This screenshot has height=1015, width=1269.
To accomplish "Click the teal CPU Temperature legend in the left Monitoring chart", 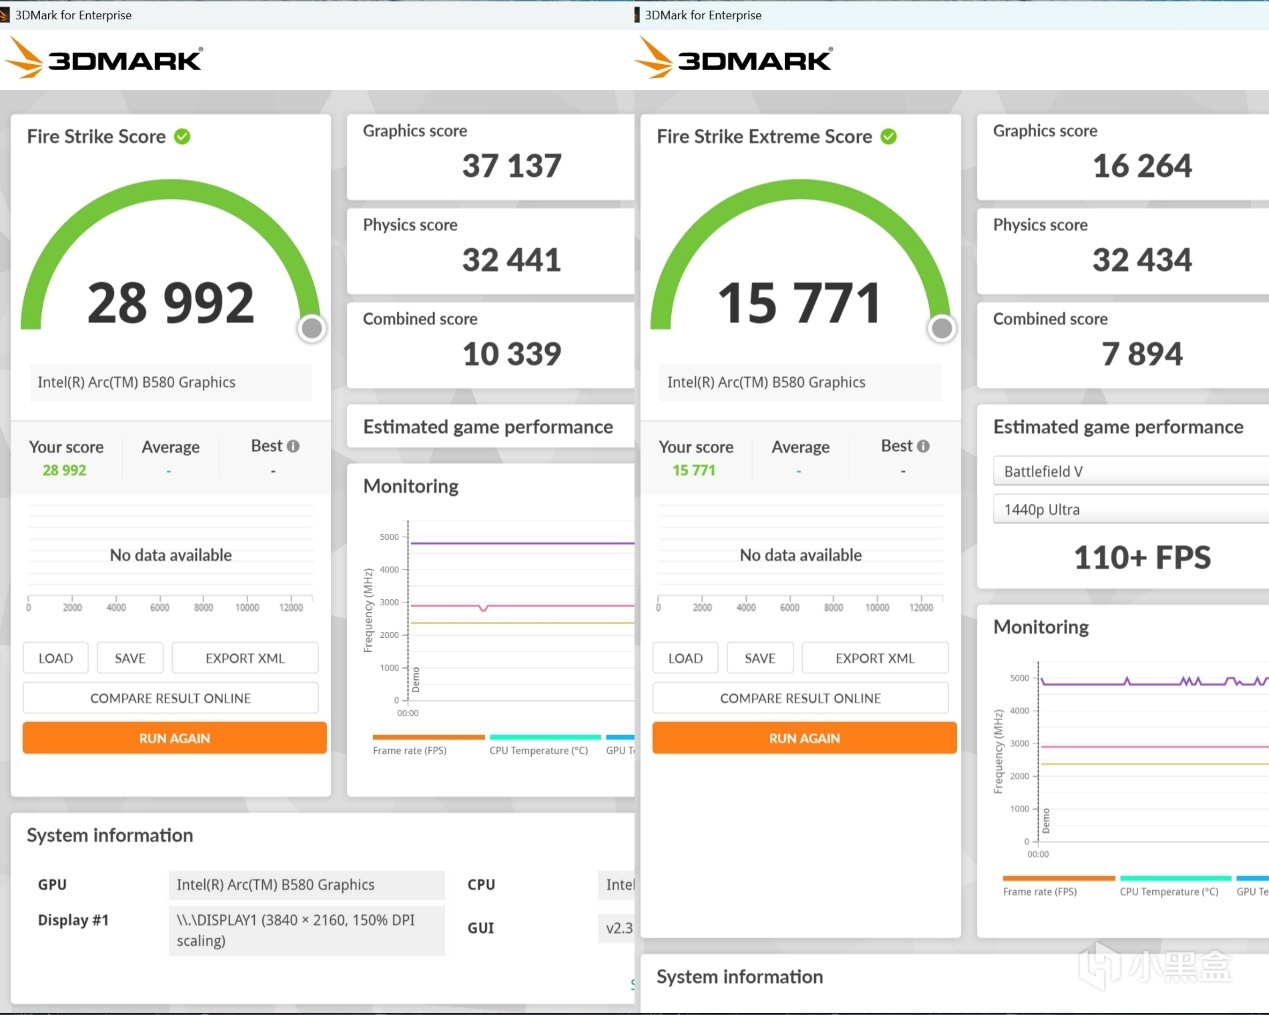I will [545, 744].
